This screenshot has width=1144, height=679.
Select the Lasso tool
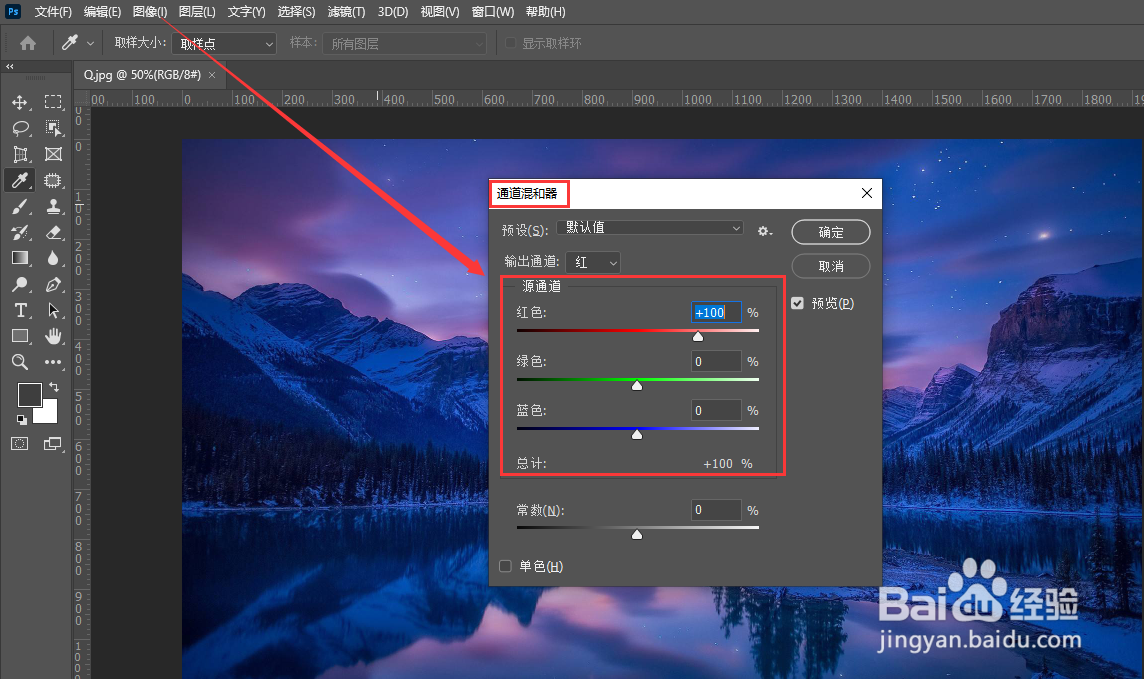pos(20,128)
